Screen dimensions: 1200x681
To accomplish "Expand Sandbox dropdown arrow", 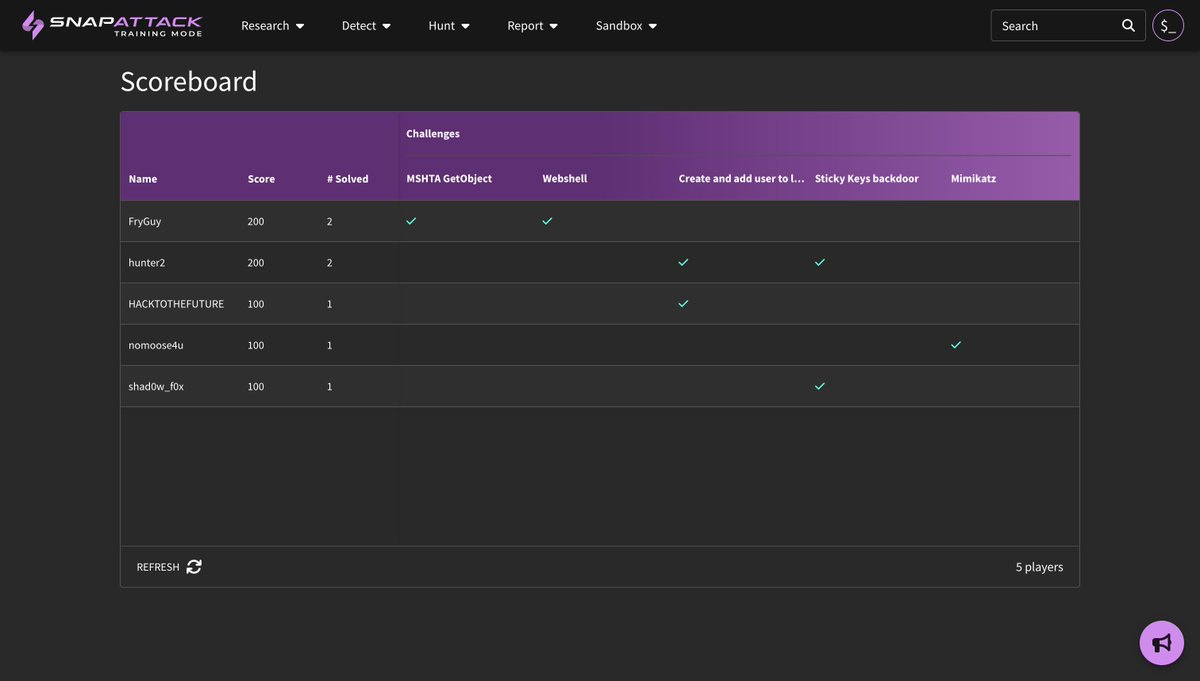I will 653,27.
